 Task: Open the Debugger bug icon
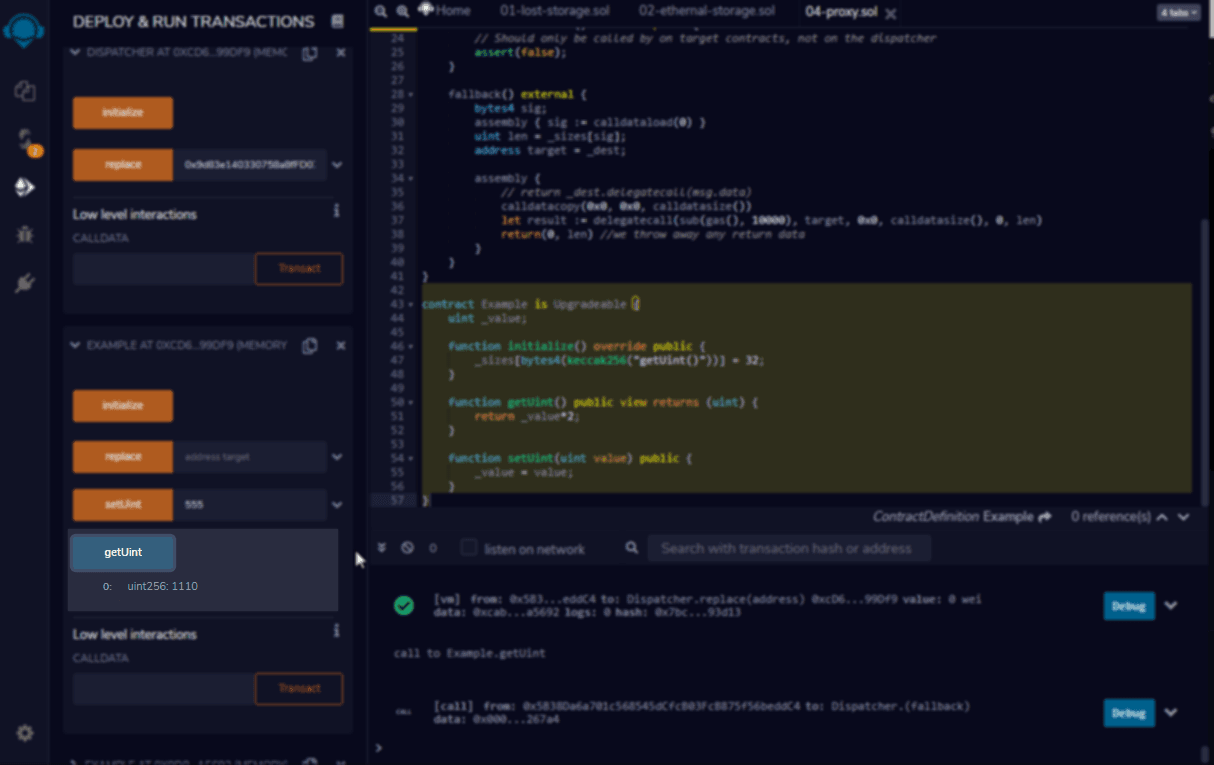point(25,235)
